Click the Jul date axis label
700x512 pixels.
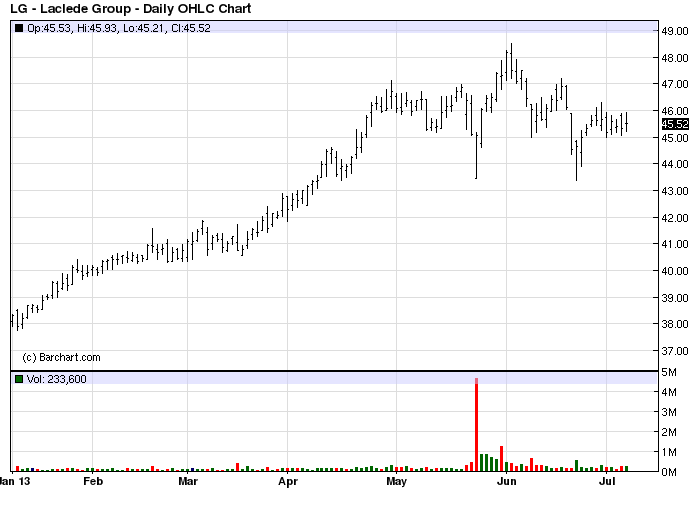(x=607, y=481)
